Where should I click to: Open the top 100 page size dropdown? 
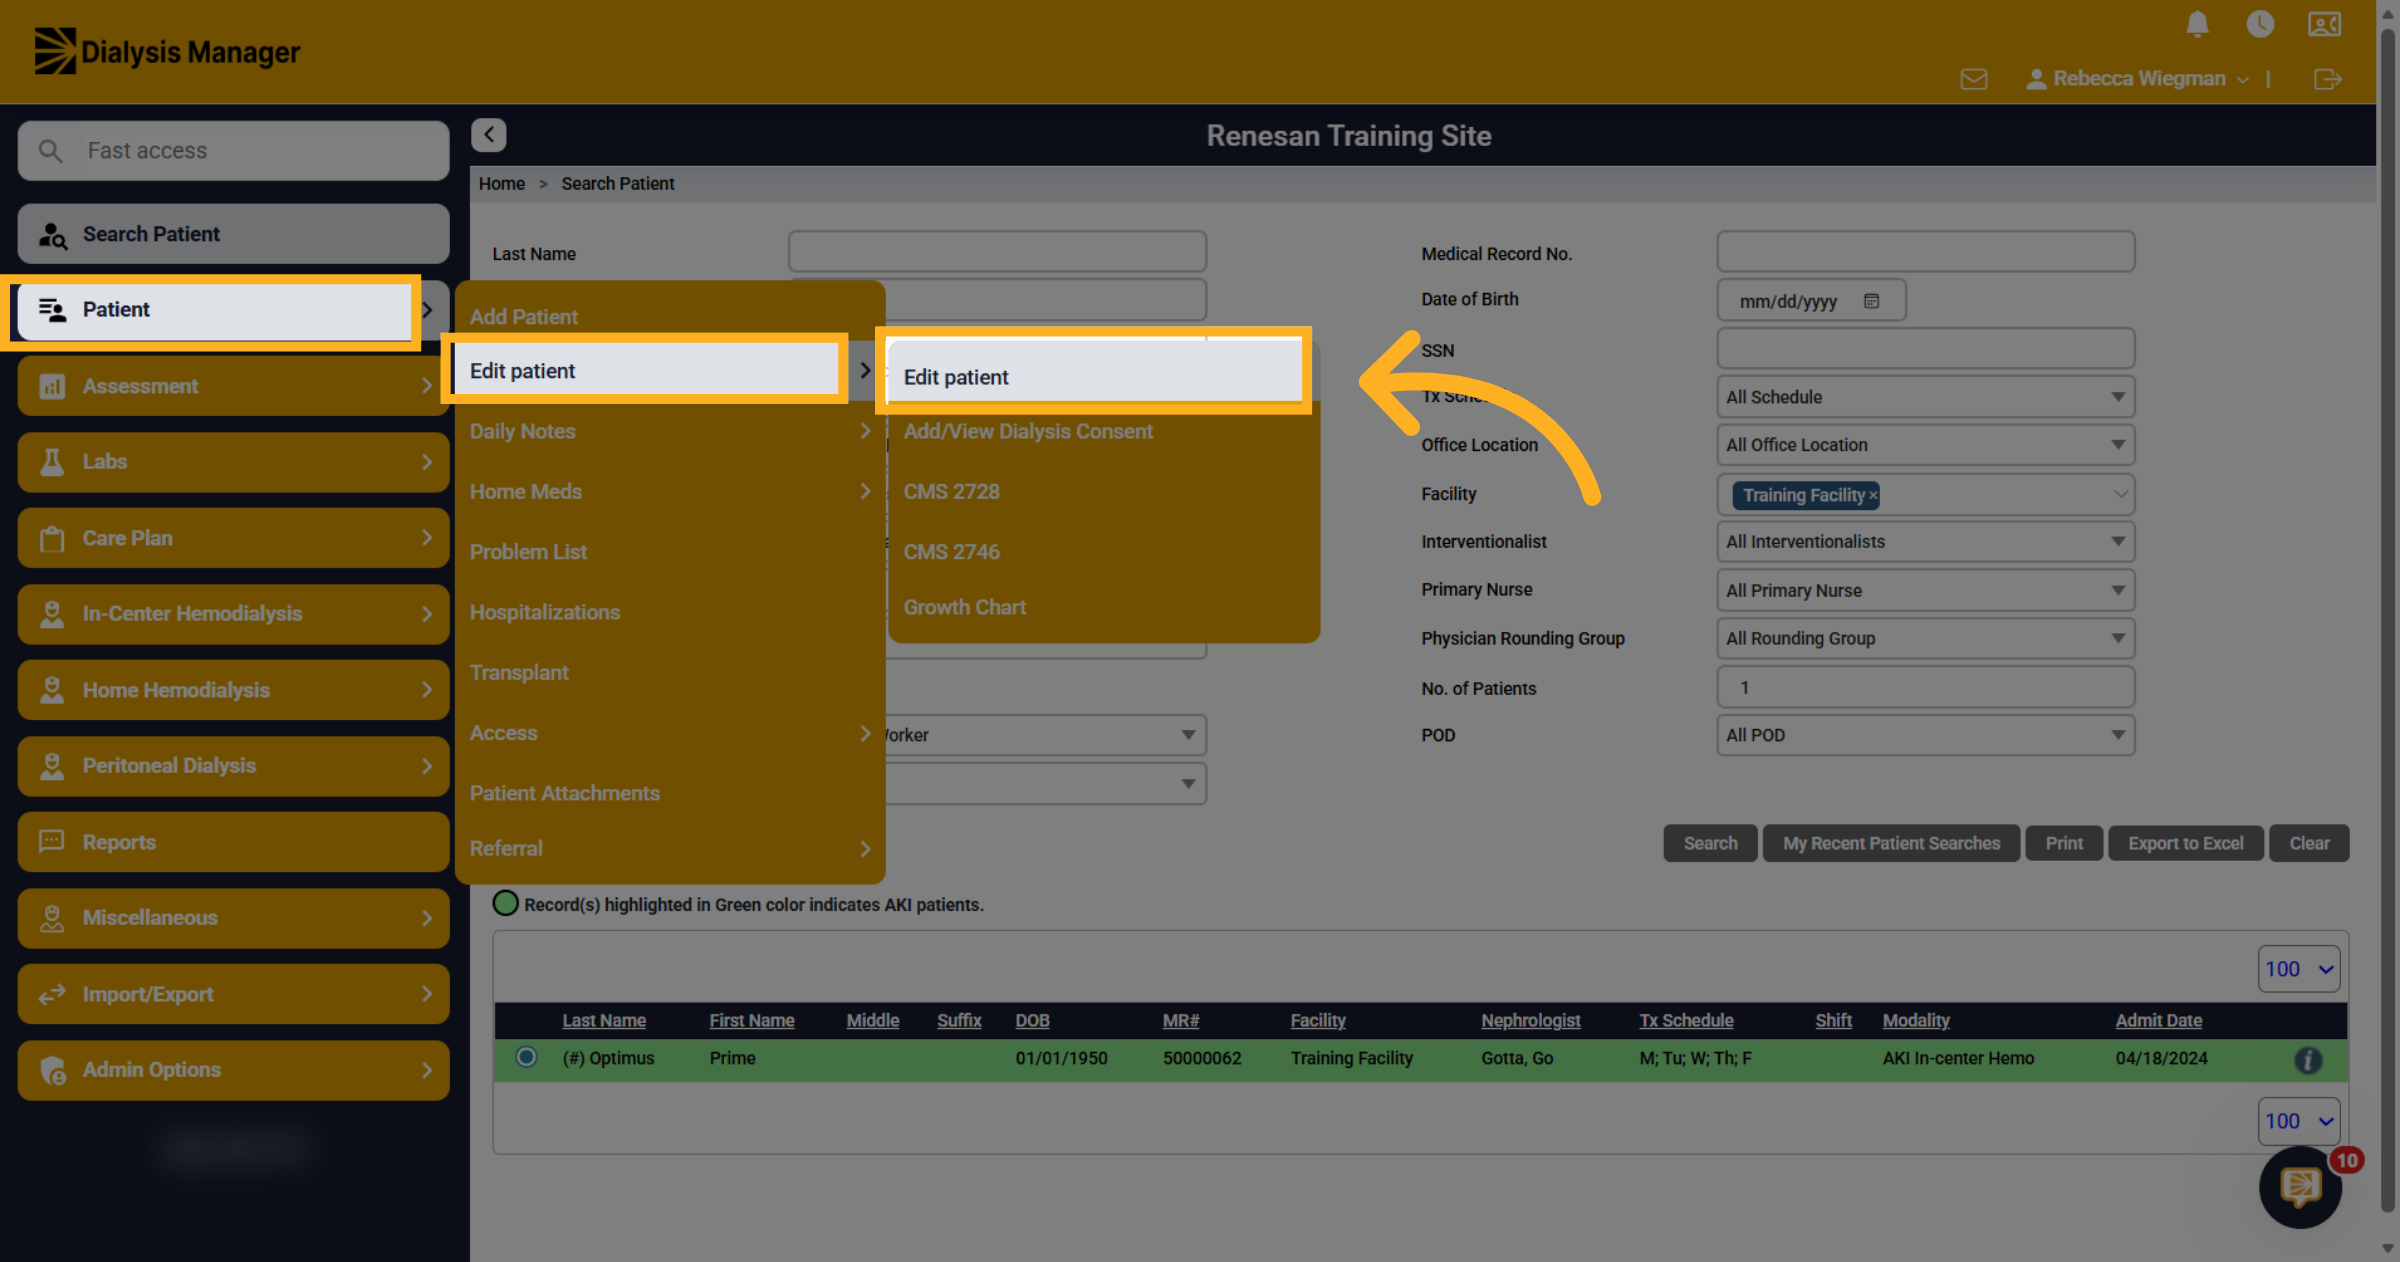point(2298,969)
